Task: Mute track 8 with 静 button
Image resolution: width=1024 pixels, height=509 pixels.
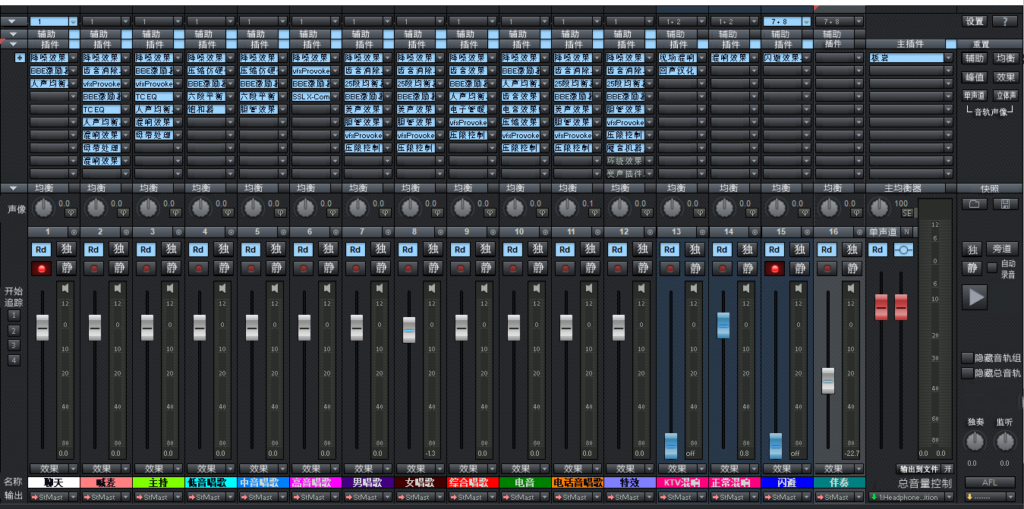Action: (433, 268)
